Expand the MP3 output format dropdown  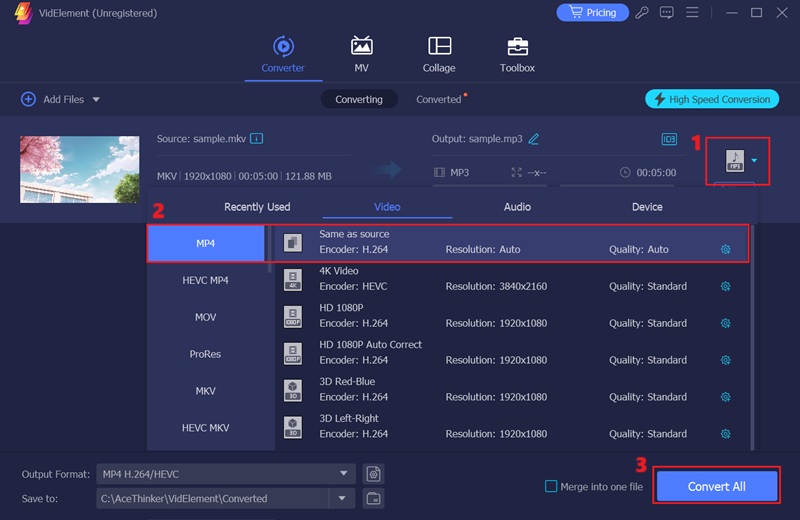pos(754,160)
